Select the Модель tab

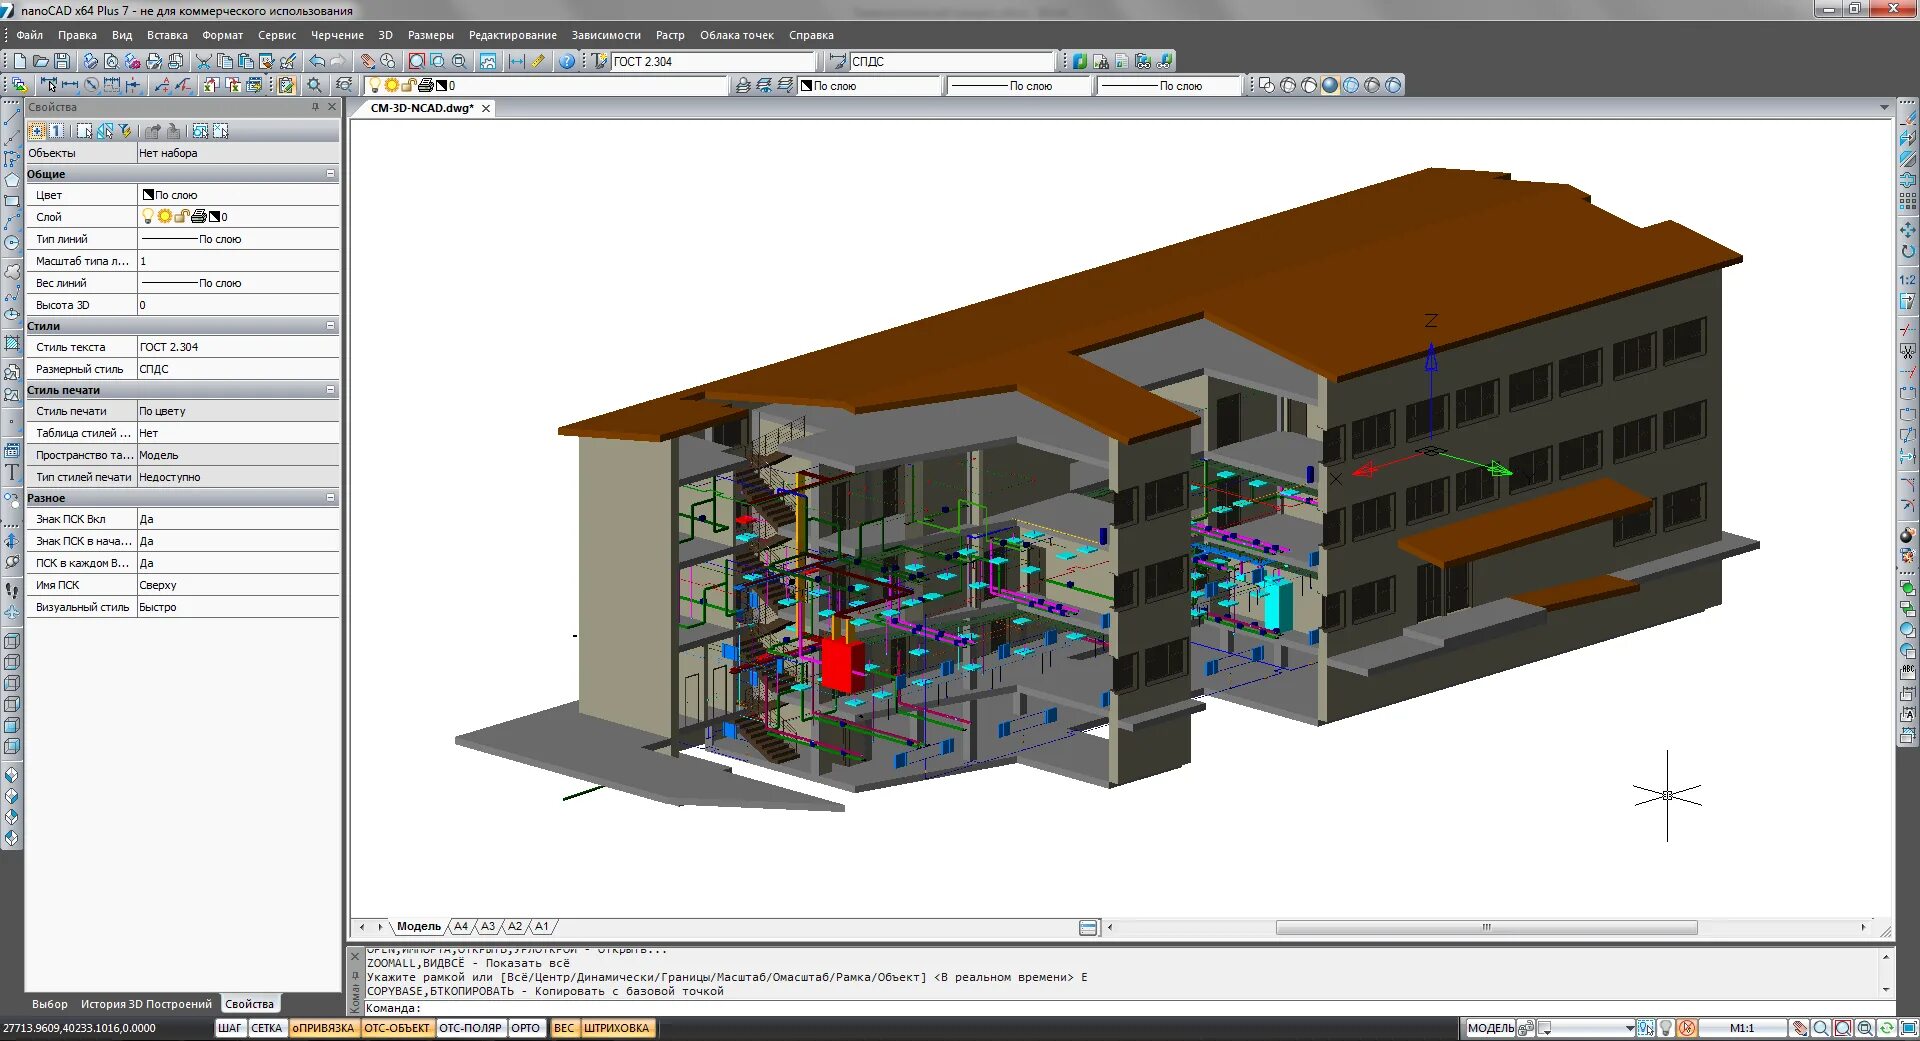click(x=418, y=927)
